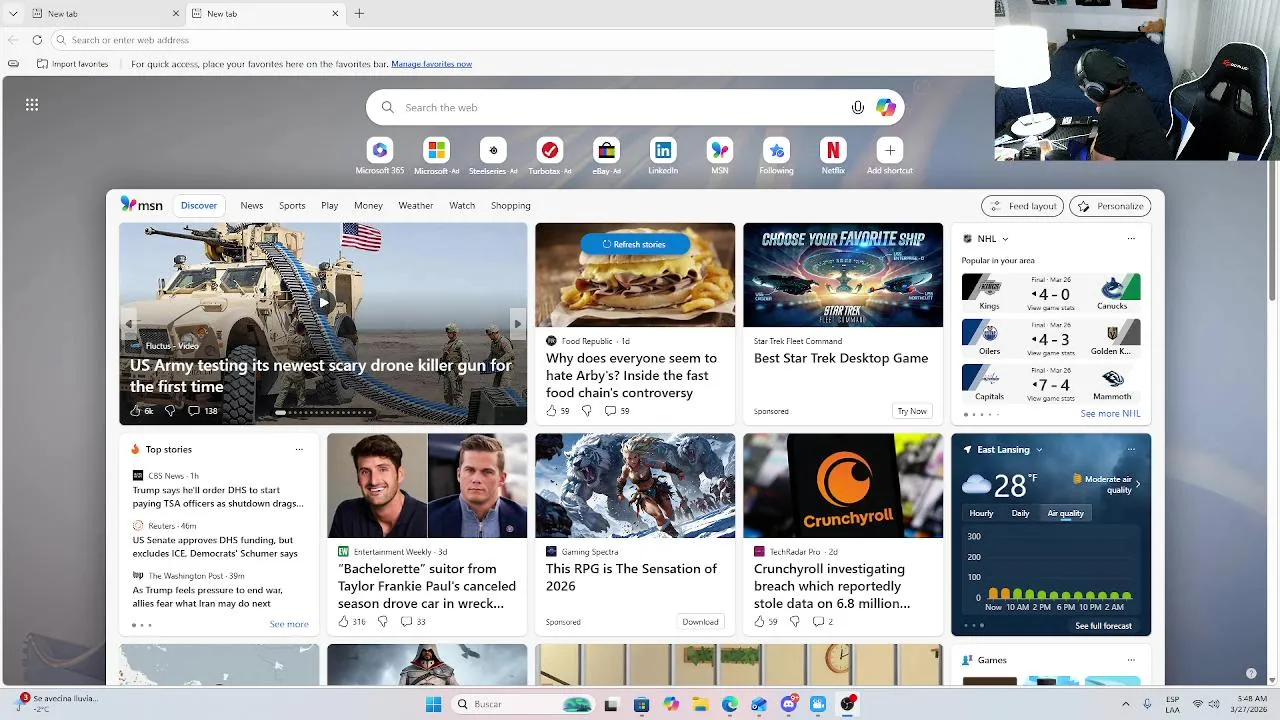
Task: Open the MSN shortcut tile
Action: (x=720, y=150)
